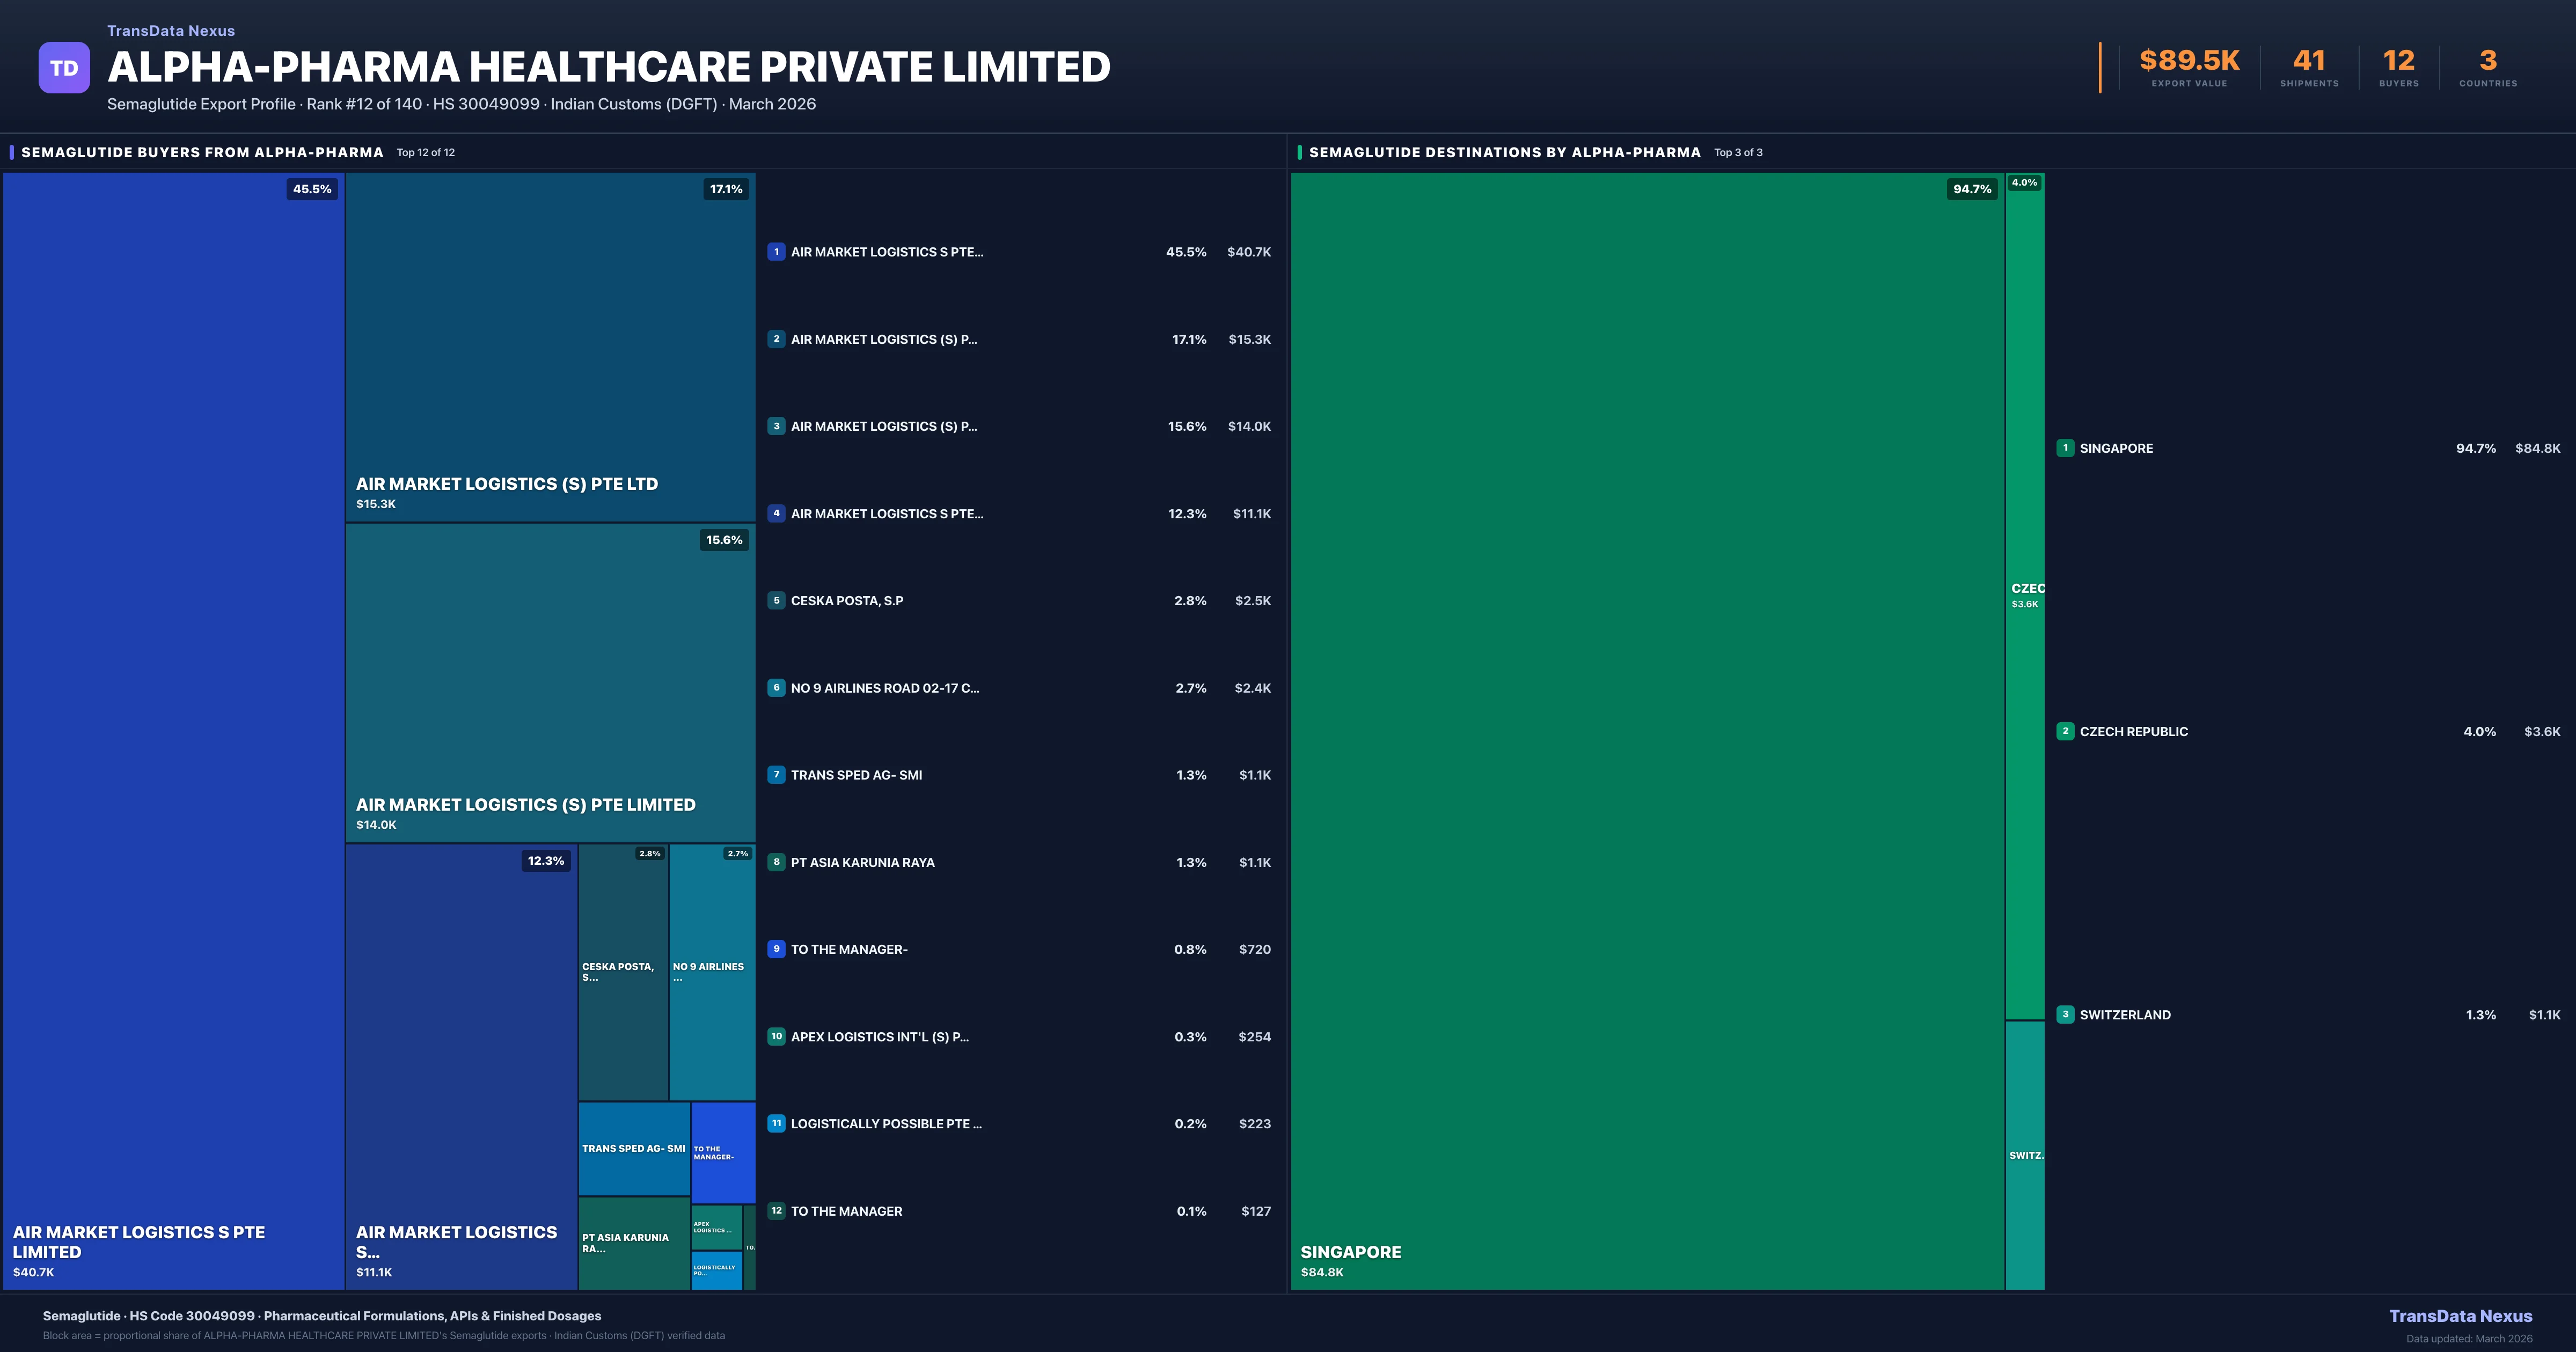This screenshot has width=2576, height=1352.
Task: Select NO 9 AIRLINES ROAD list entry
Action: pyautogui.click(x=884, y=688)
